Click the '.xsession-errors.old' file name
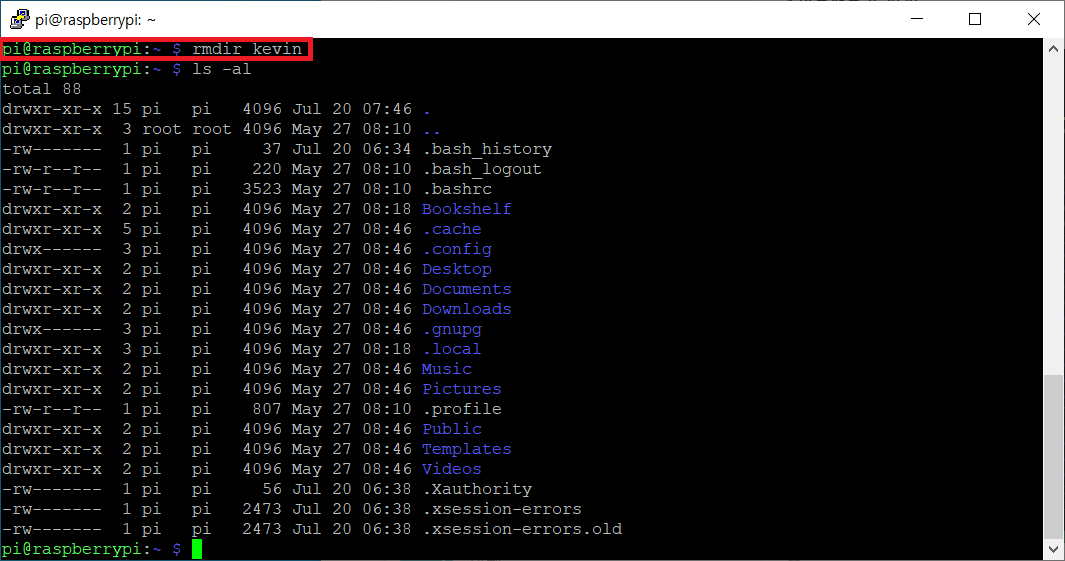 [522, 529]
